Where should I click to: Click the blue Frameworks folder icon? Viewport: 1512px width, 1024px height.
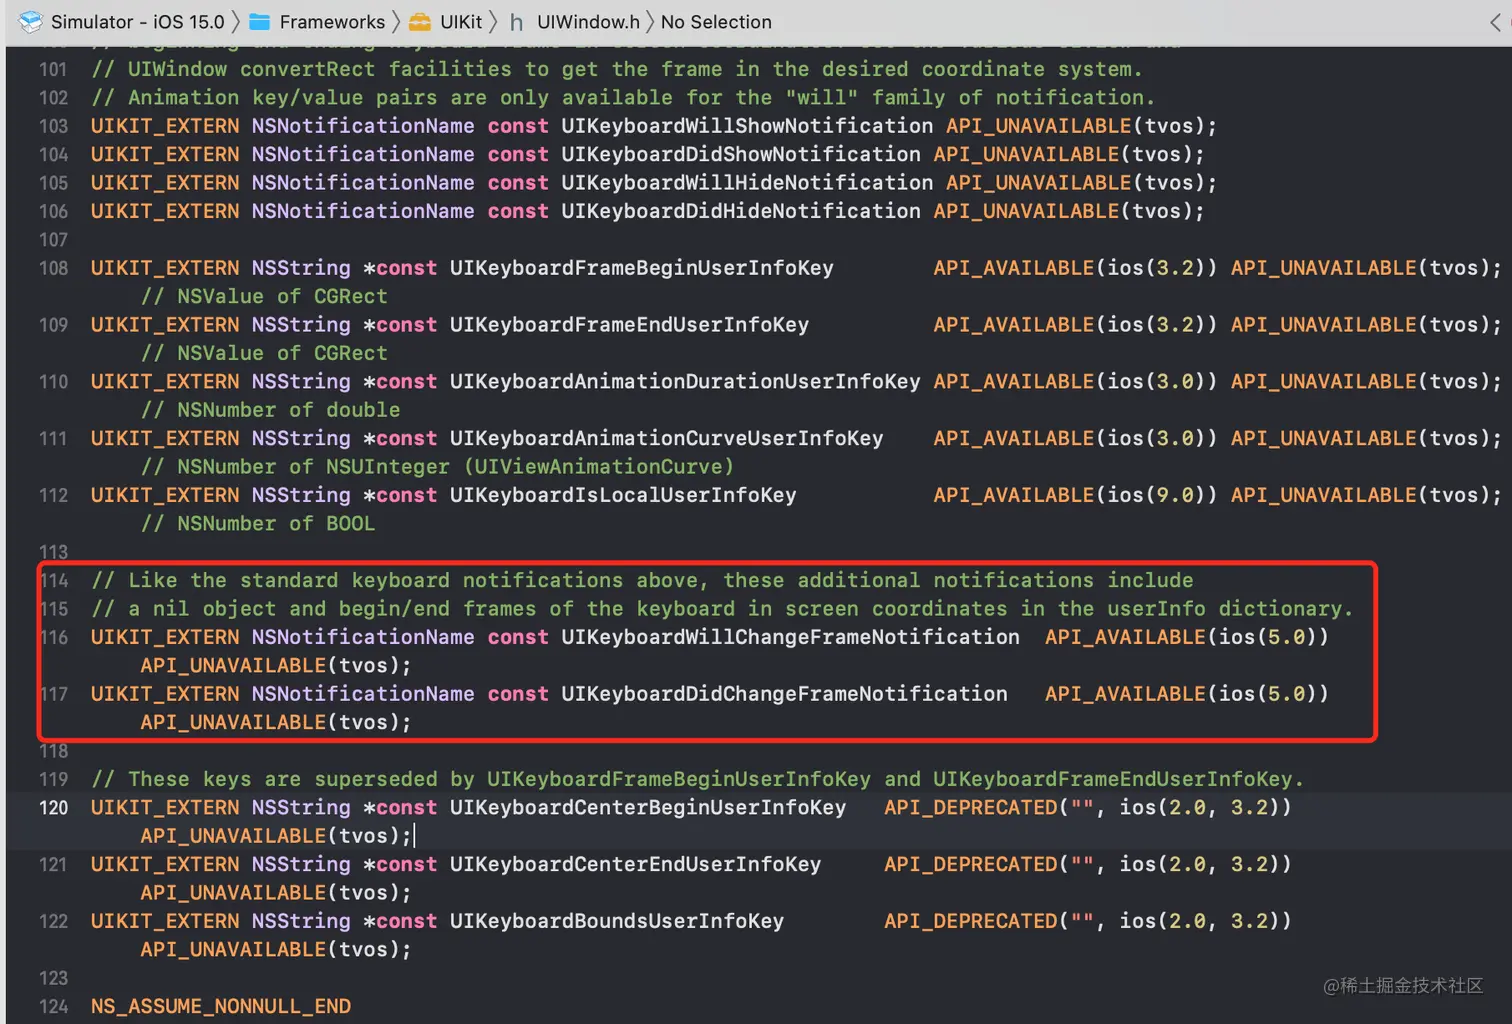pos(260,21)
